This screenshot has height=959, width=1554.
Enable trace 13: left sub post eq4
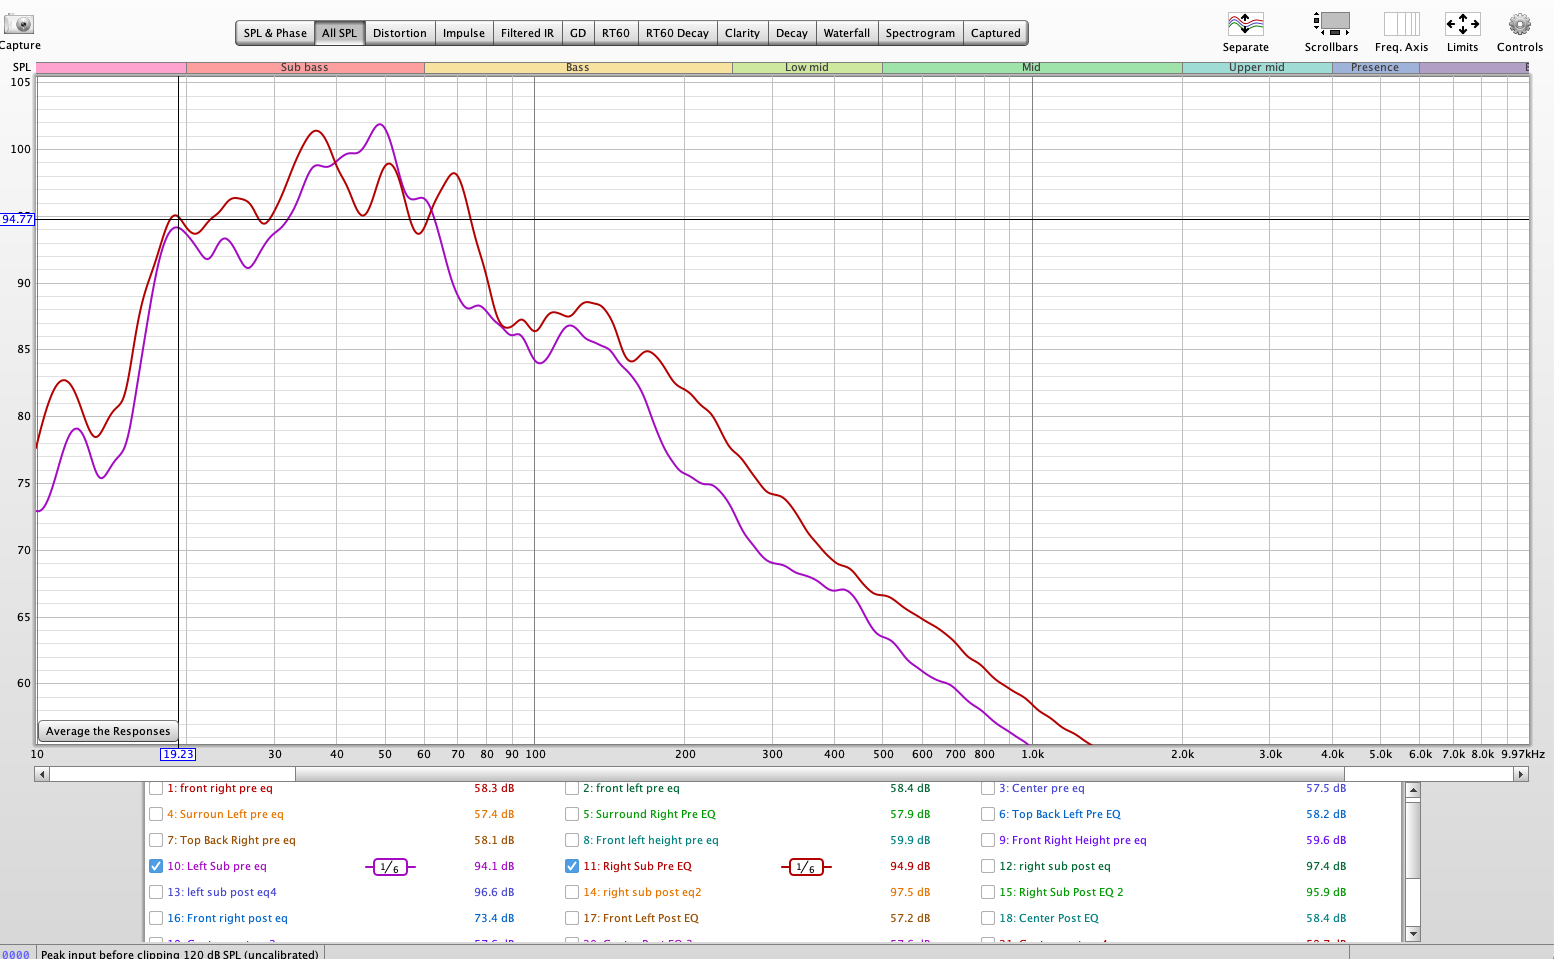click(x=156, y=892)
